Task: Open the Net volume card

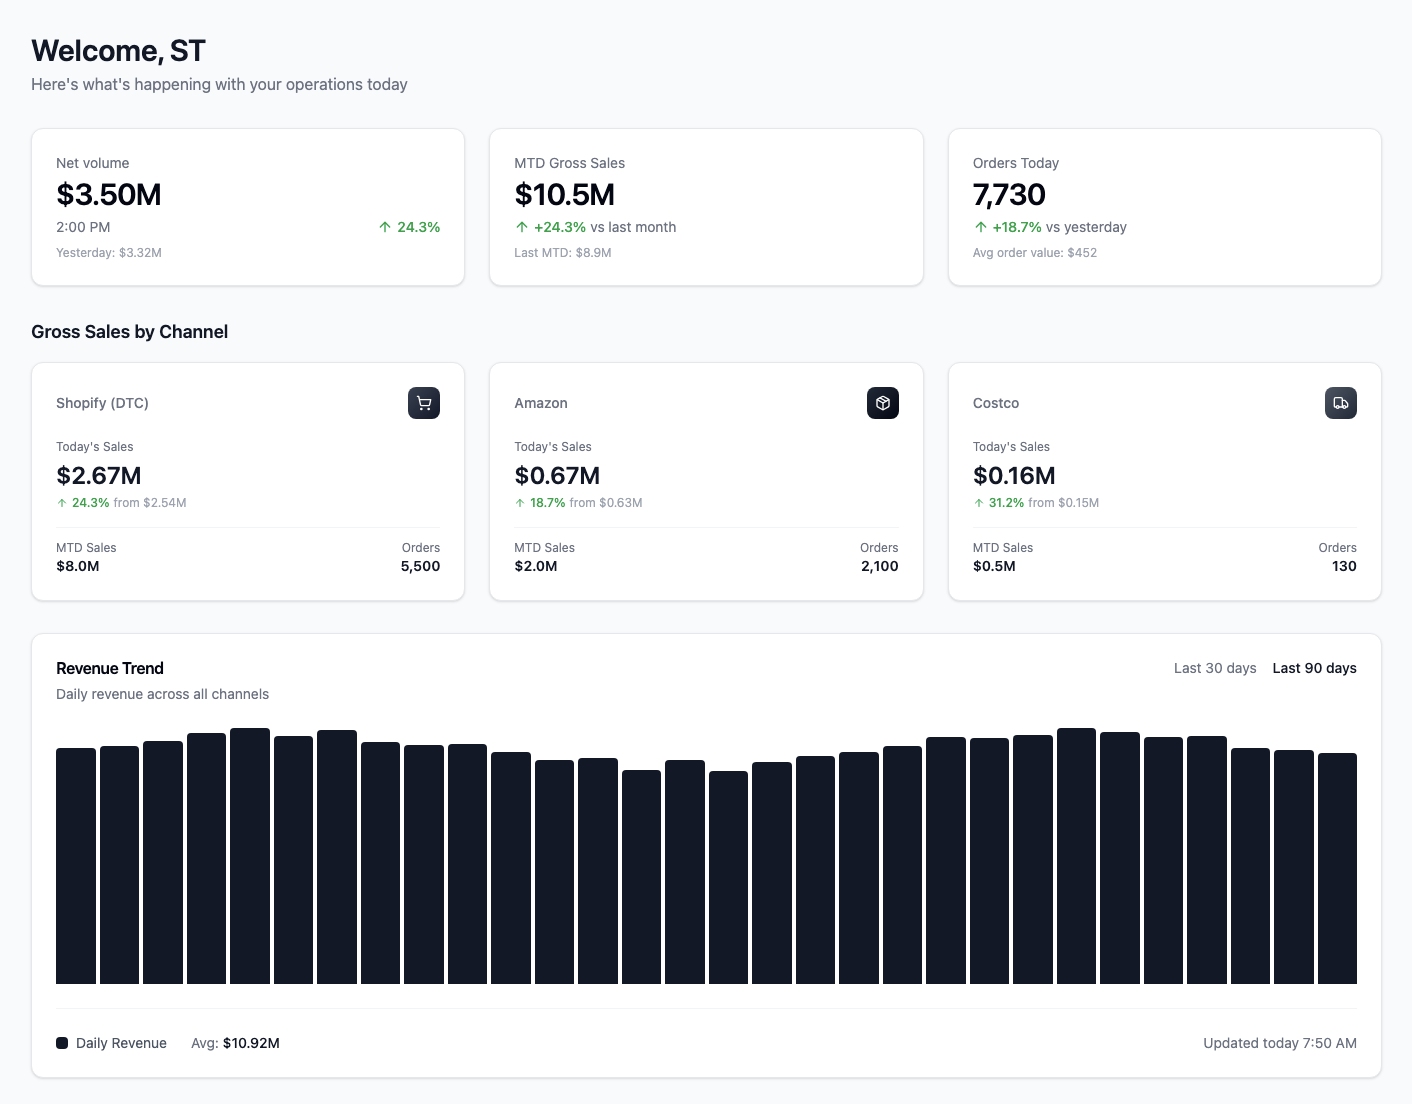Action: [247, 207]
